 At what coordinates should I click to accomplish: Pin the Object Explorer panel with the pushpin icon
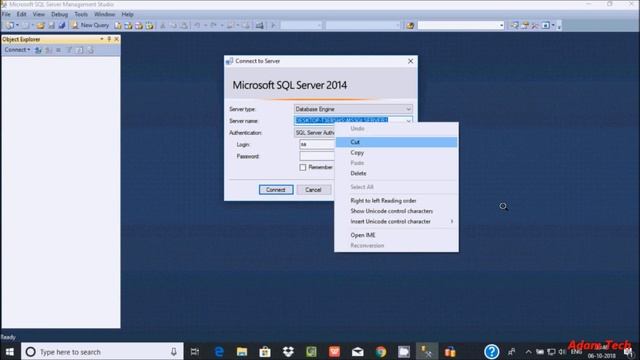tap(109, 39)
